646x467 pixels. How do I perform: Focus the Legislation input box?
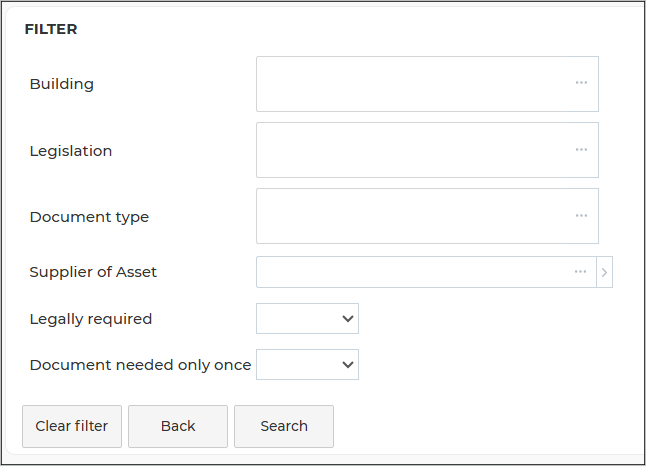tap(427, 150)
